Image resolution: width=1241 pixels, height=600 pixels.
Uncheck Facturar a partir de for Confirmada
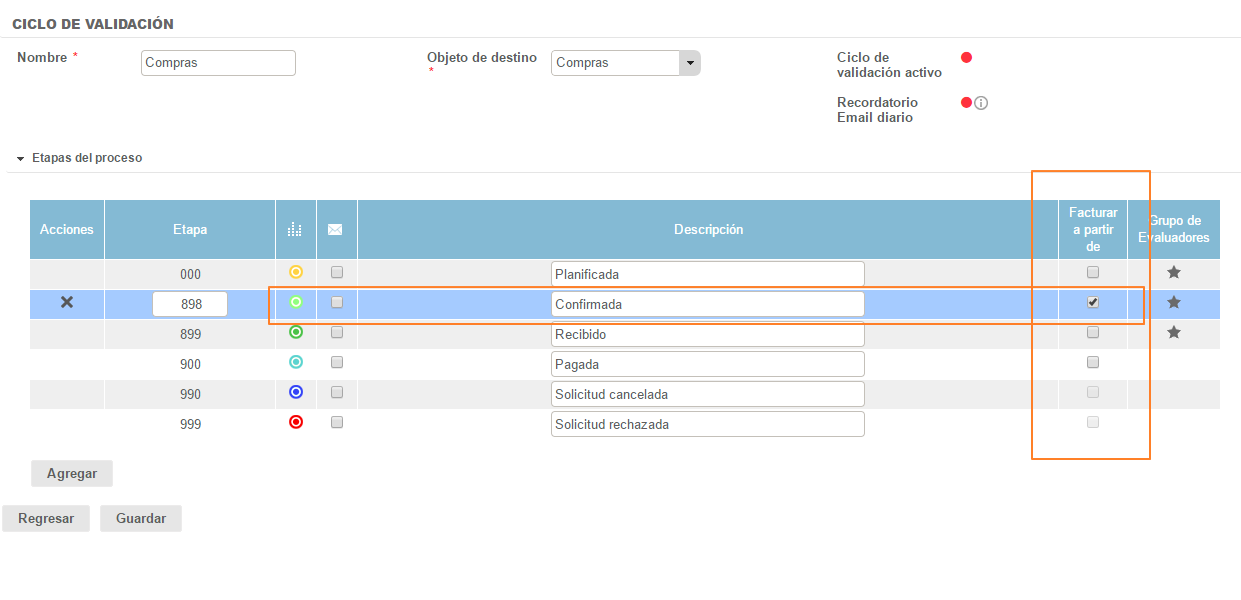(x=1093, y=302)
